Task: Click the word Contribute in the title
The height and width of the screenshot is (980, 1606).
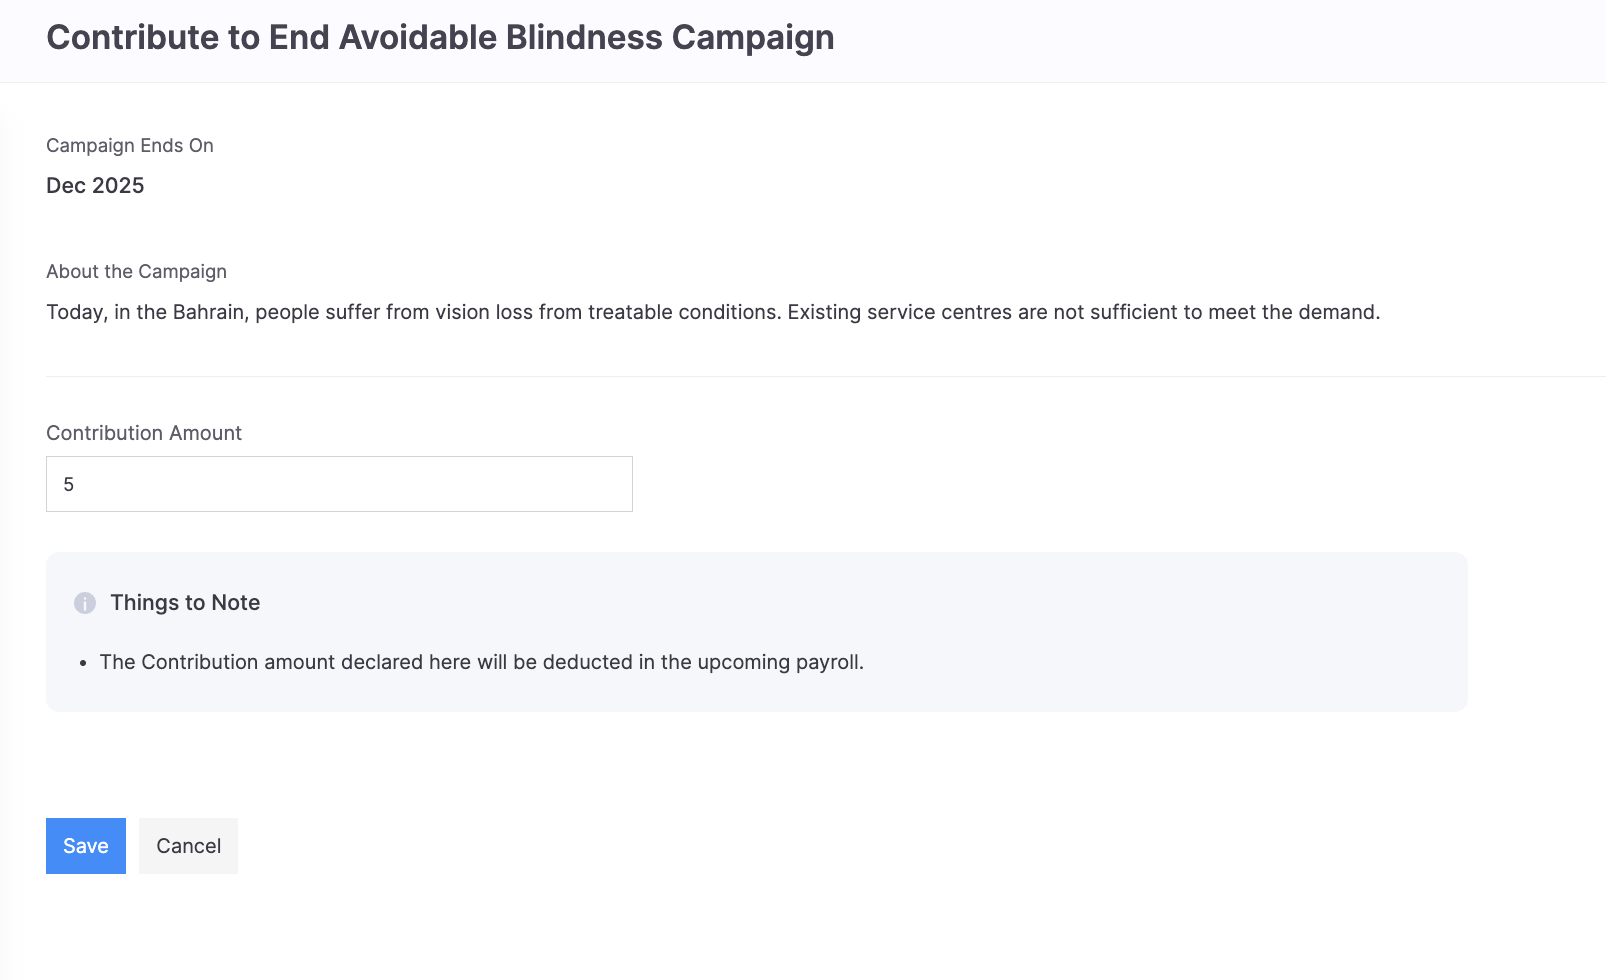Action: pyautogui.click(x=134, y=38)
